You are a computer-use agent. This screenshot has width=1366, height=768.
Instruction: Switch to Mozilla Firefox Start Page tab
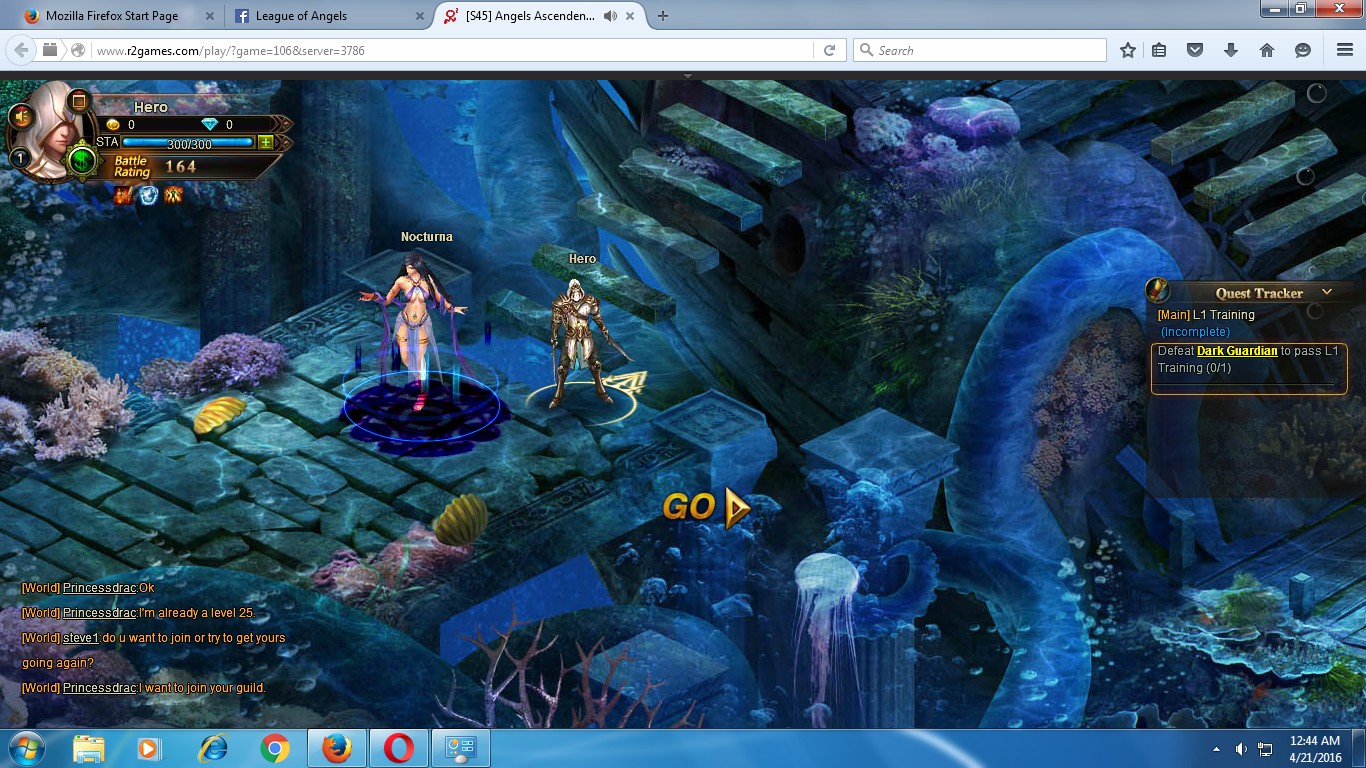coord(111,16)
